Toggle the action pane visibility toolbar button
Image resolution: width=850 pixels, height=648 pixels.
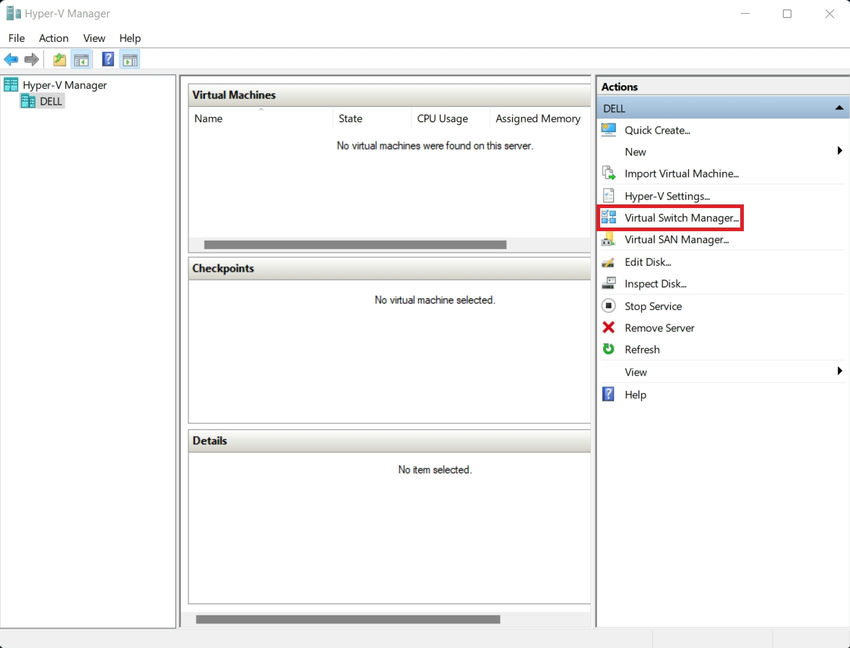(128, 59)
